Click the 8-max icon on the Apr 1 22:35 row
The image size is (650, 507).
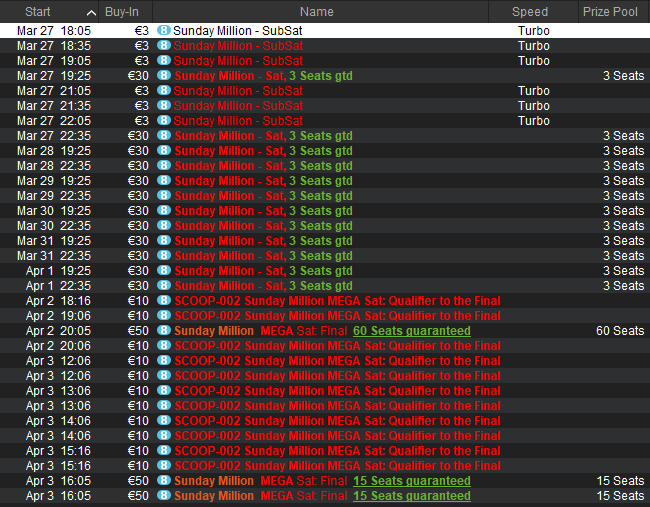(164, 285)
